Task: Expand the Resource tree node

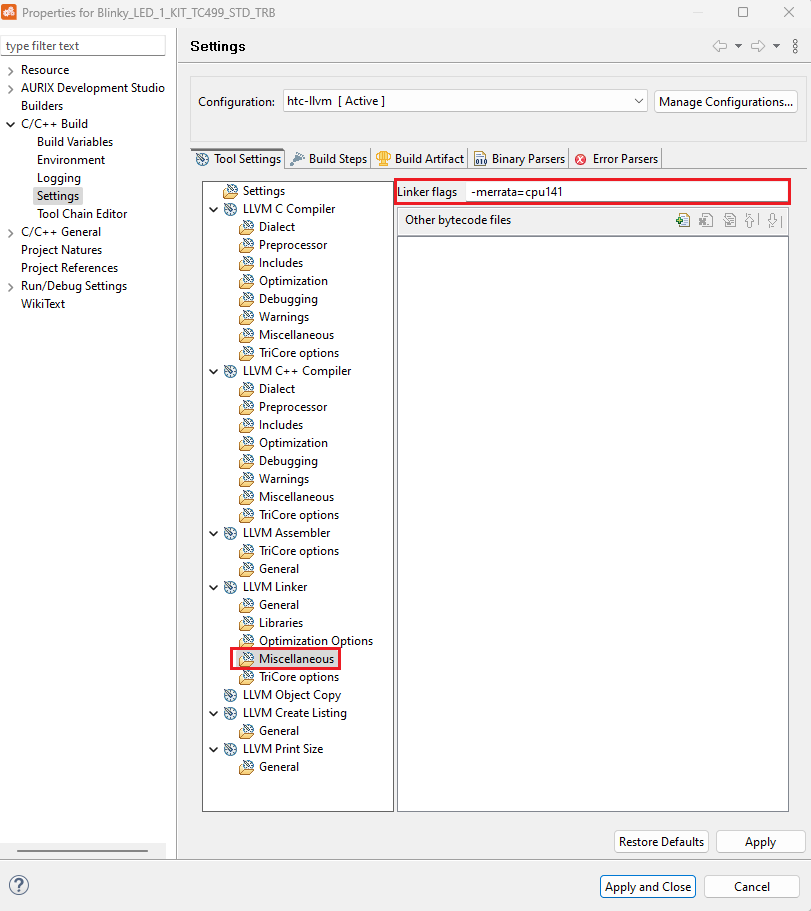Action: [x=10, y=70]
